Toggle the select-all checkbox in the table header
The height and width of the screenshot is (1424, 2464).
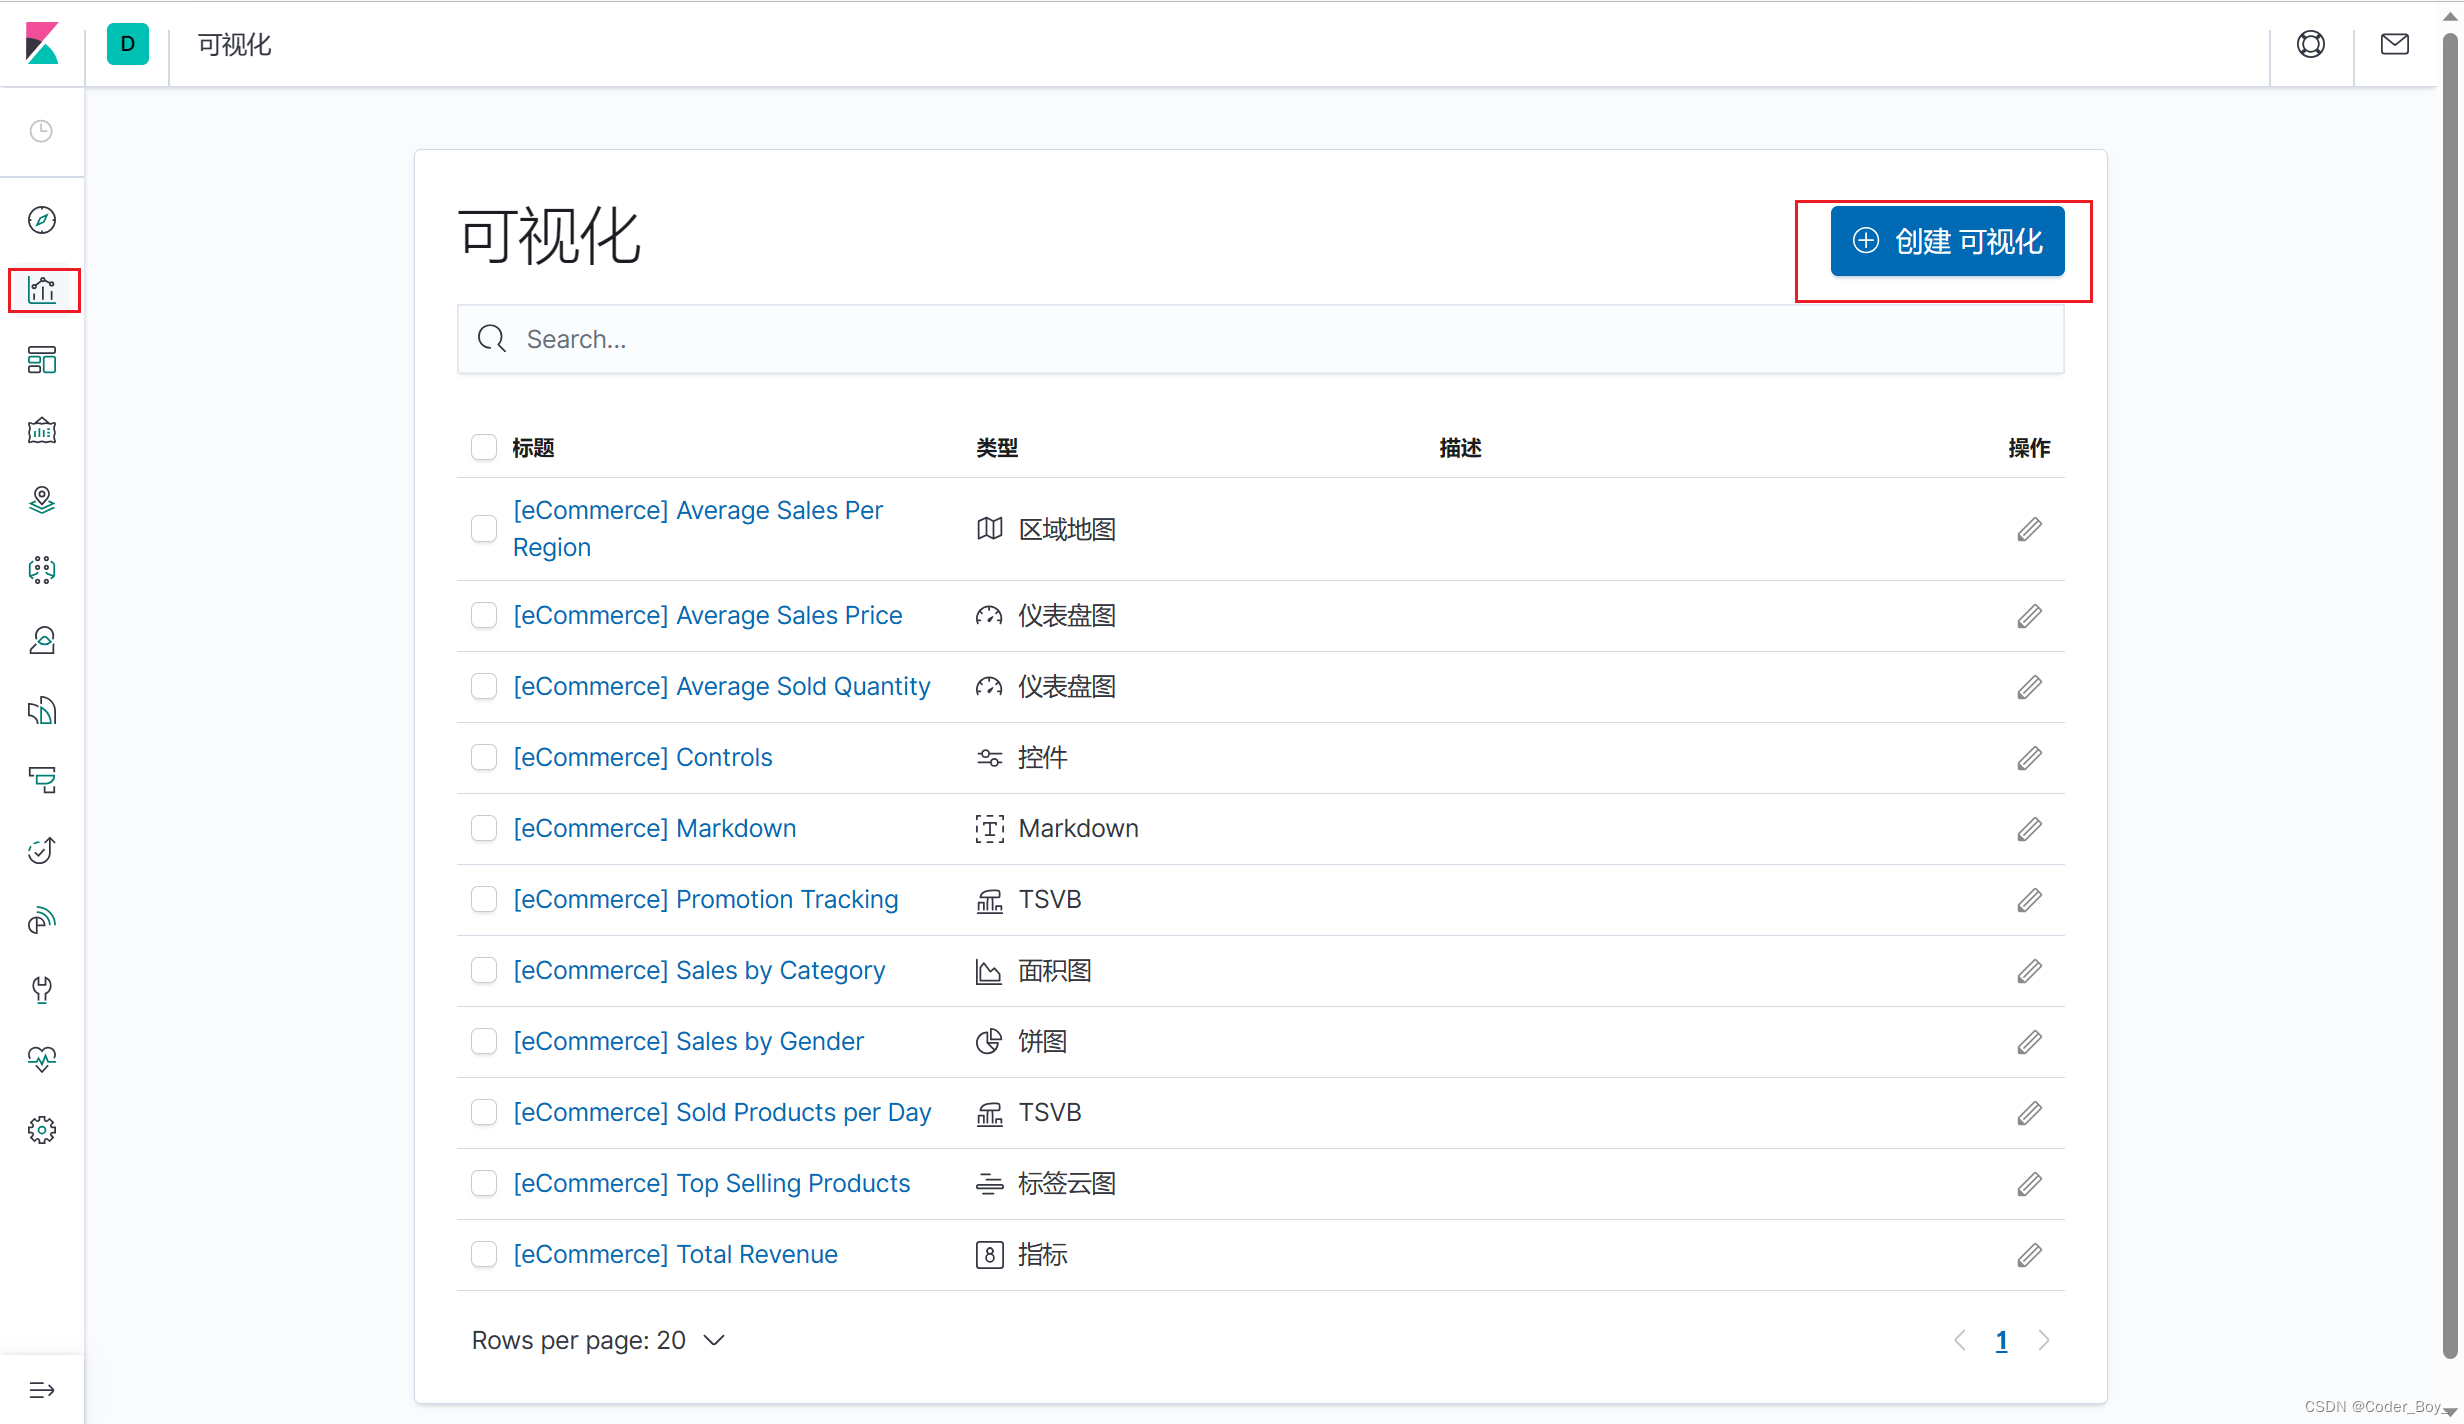pyautogui.click(x=484, y=447)
